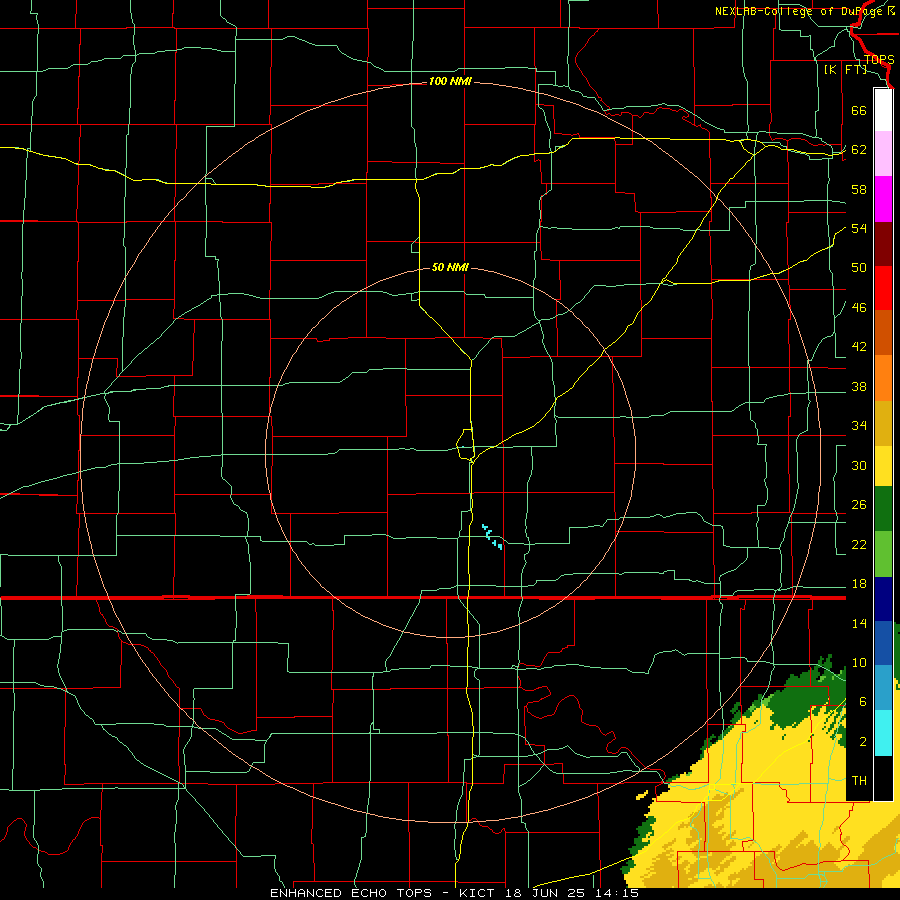The width and height of the screenshot is (900, 900).
Task: Select the bright red legend swatch
Action: click(x=883, y=288)
